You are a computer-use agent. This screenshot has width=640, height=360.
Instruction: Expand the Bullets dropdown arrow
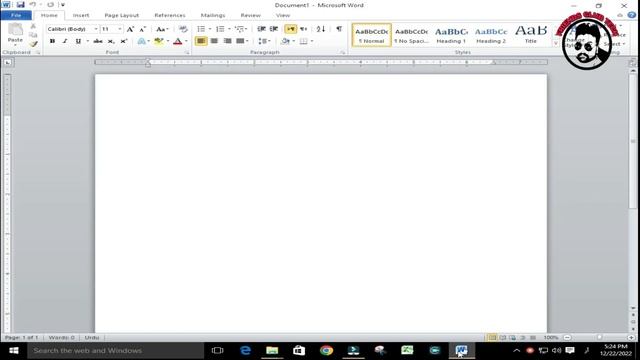point(210,29)
